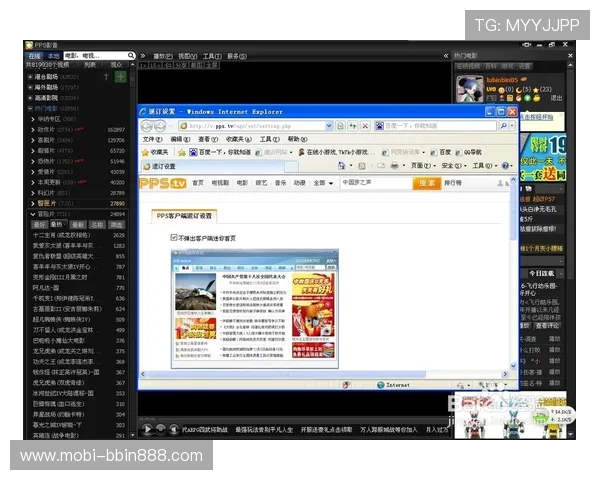Collapse the 冒险片 category
Image resolution: width=600 pixels, height=480 pixels.
tap(33, 214)
